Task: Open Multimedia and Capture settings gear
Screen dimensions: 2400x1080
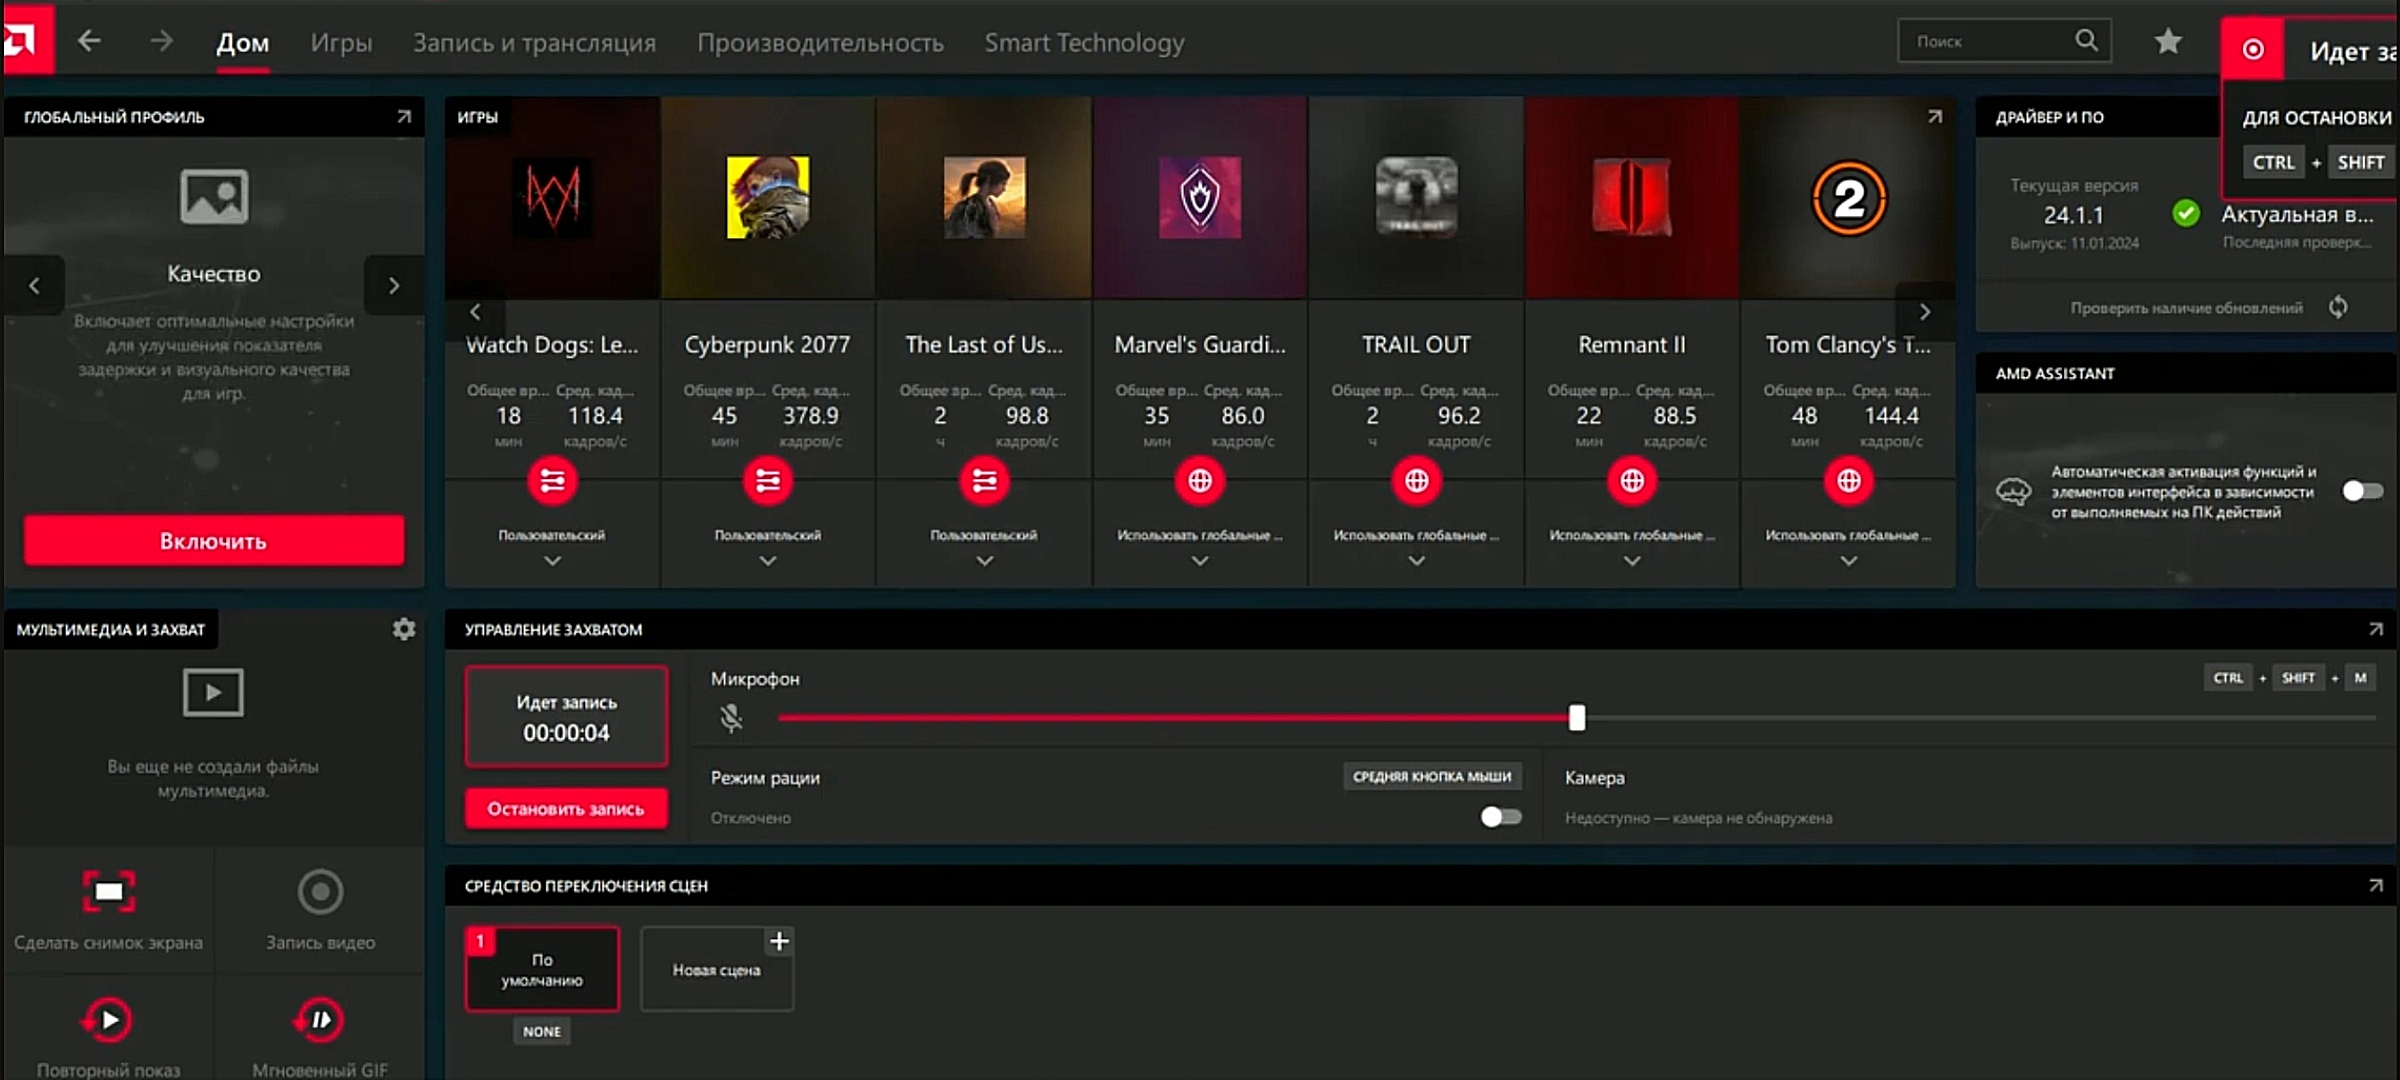Action: coord(404,629)
